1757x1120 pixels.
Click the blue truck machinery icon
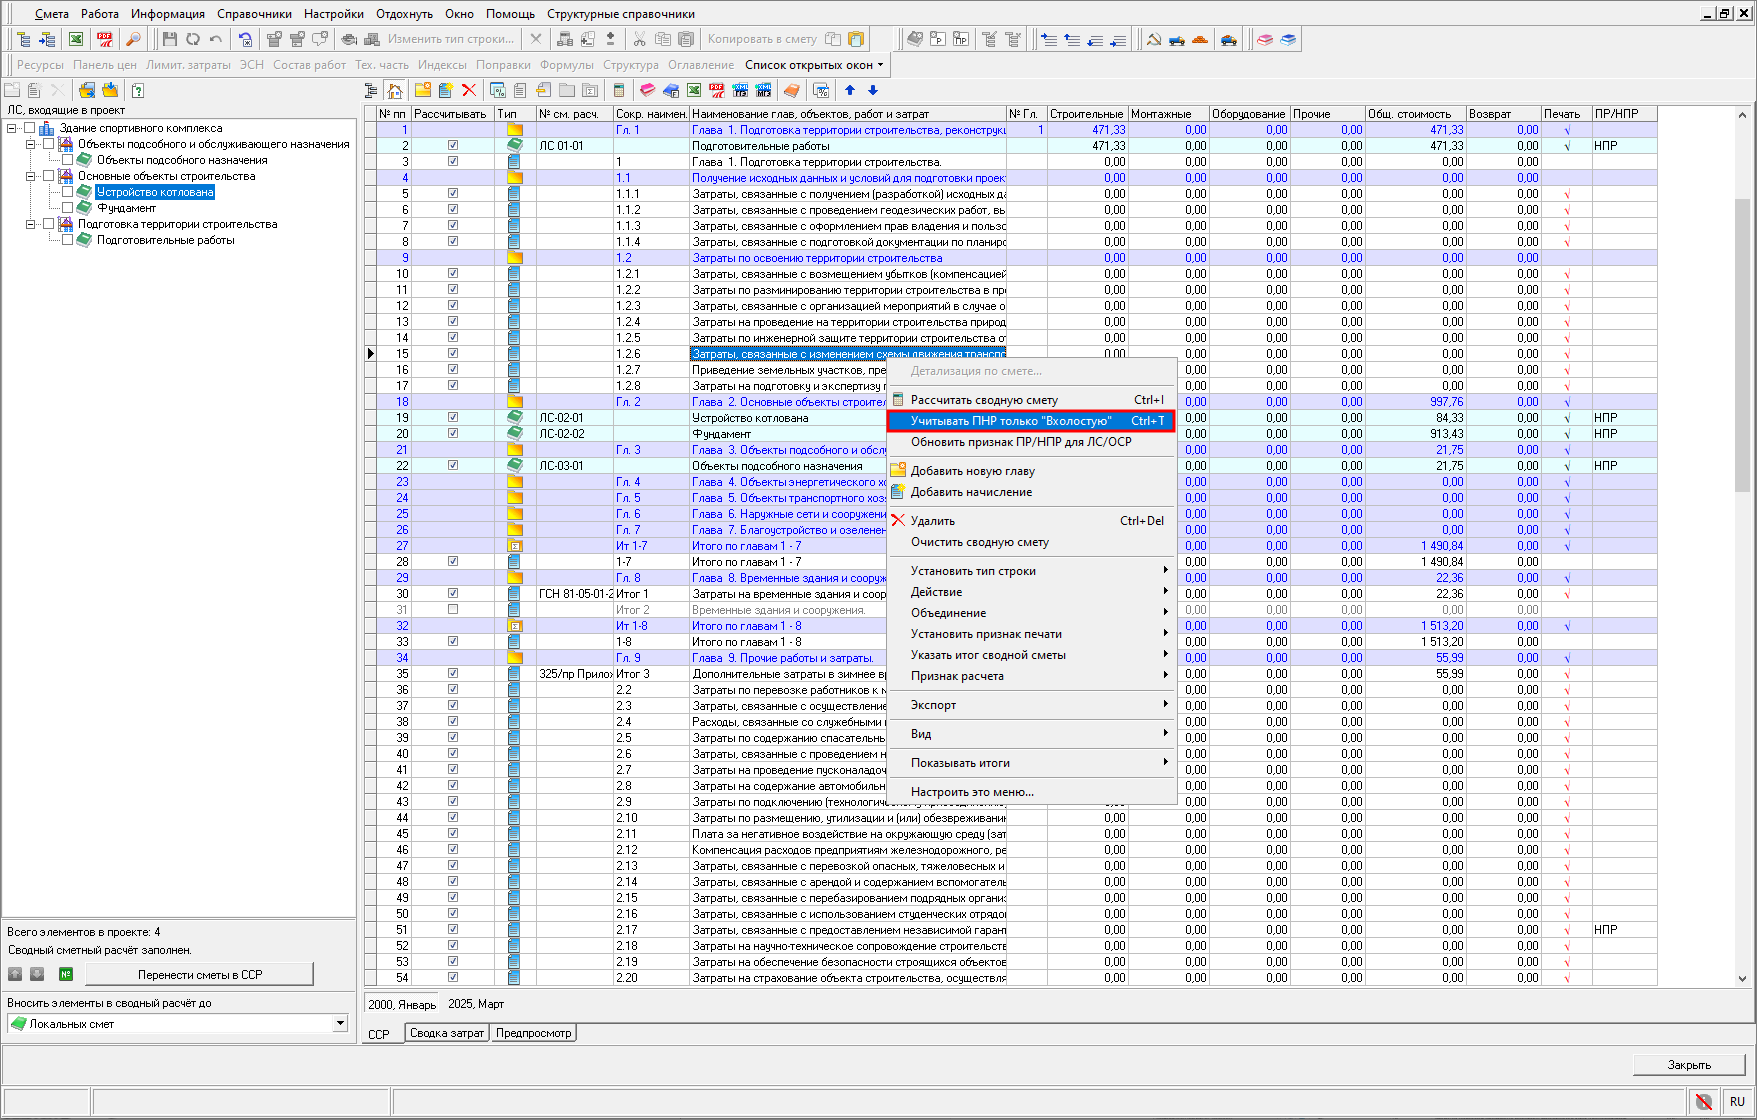[1177, 39]
